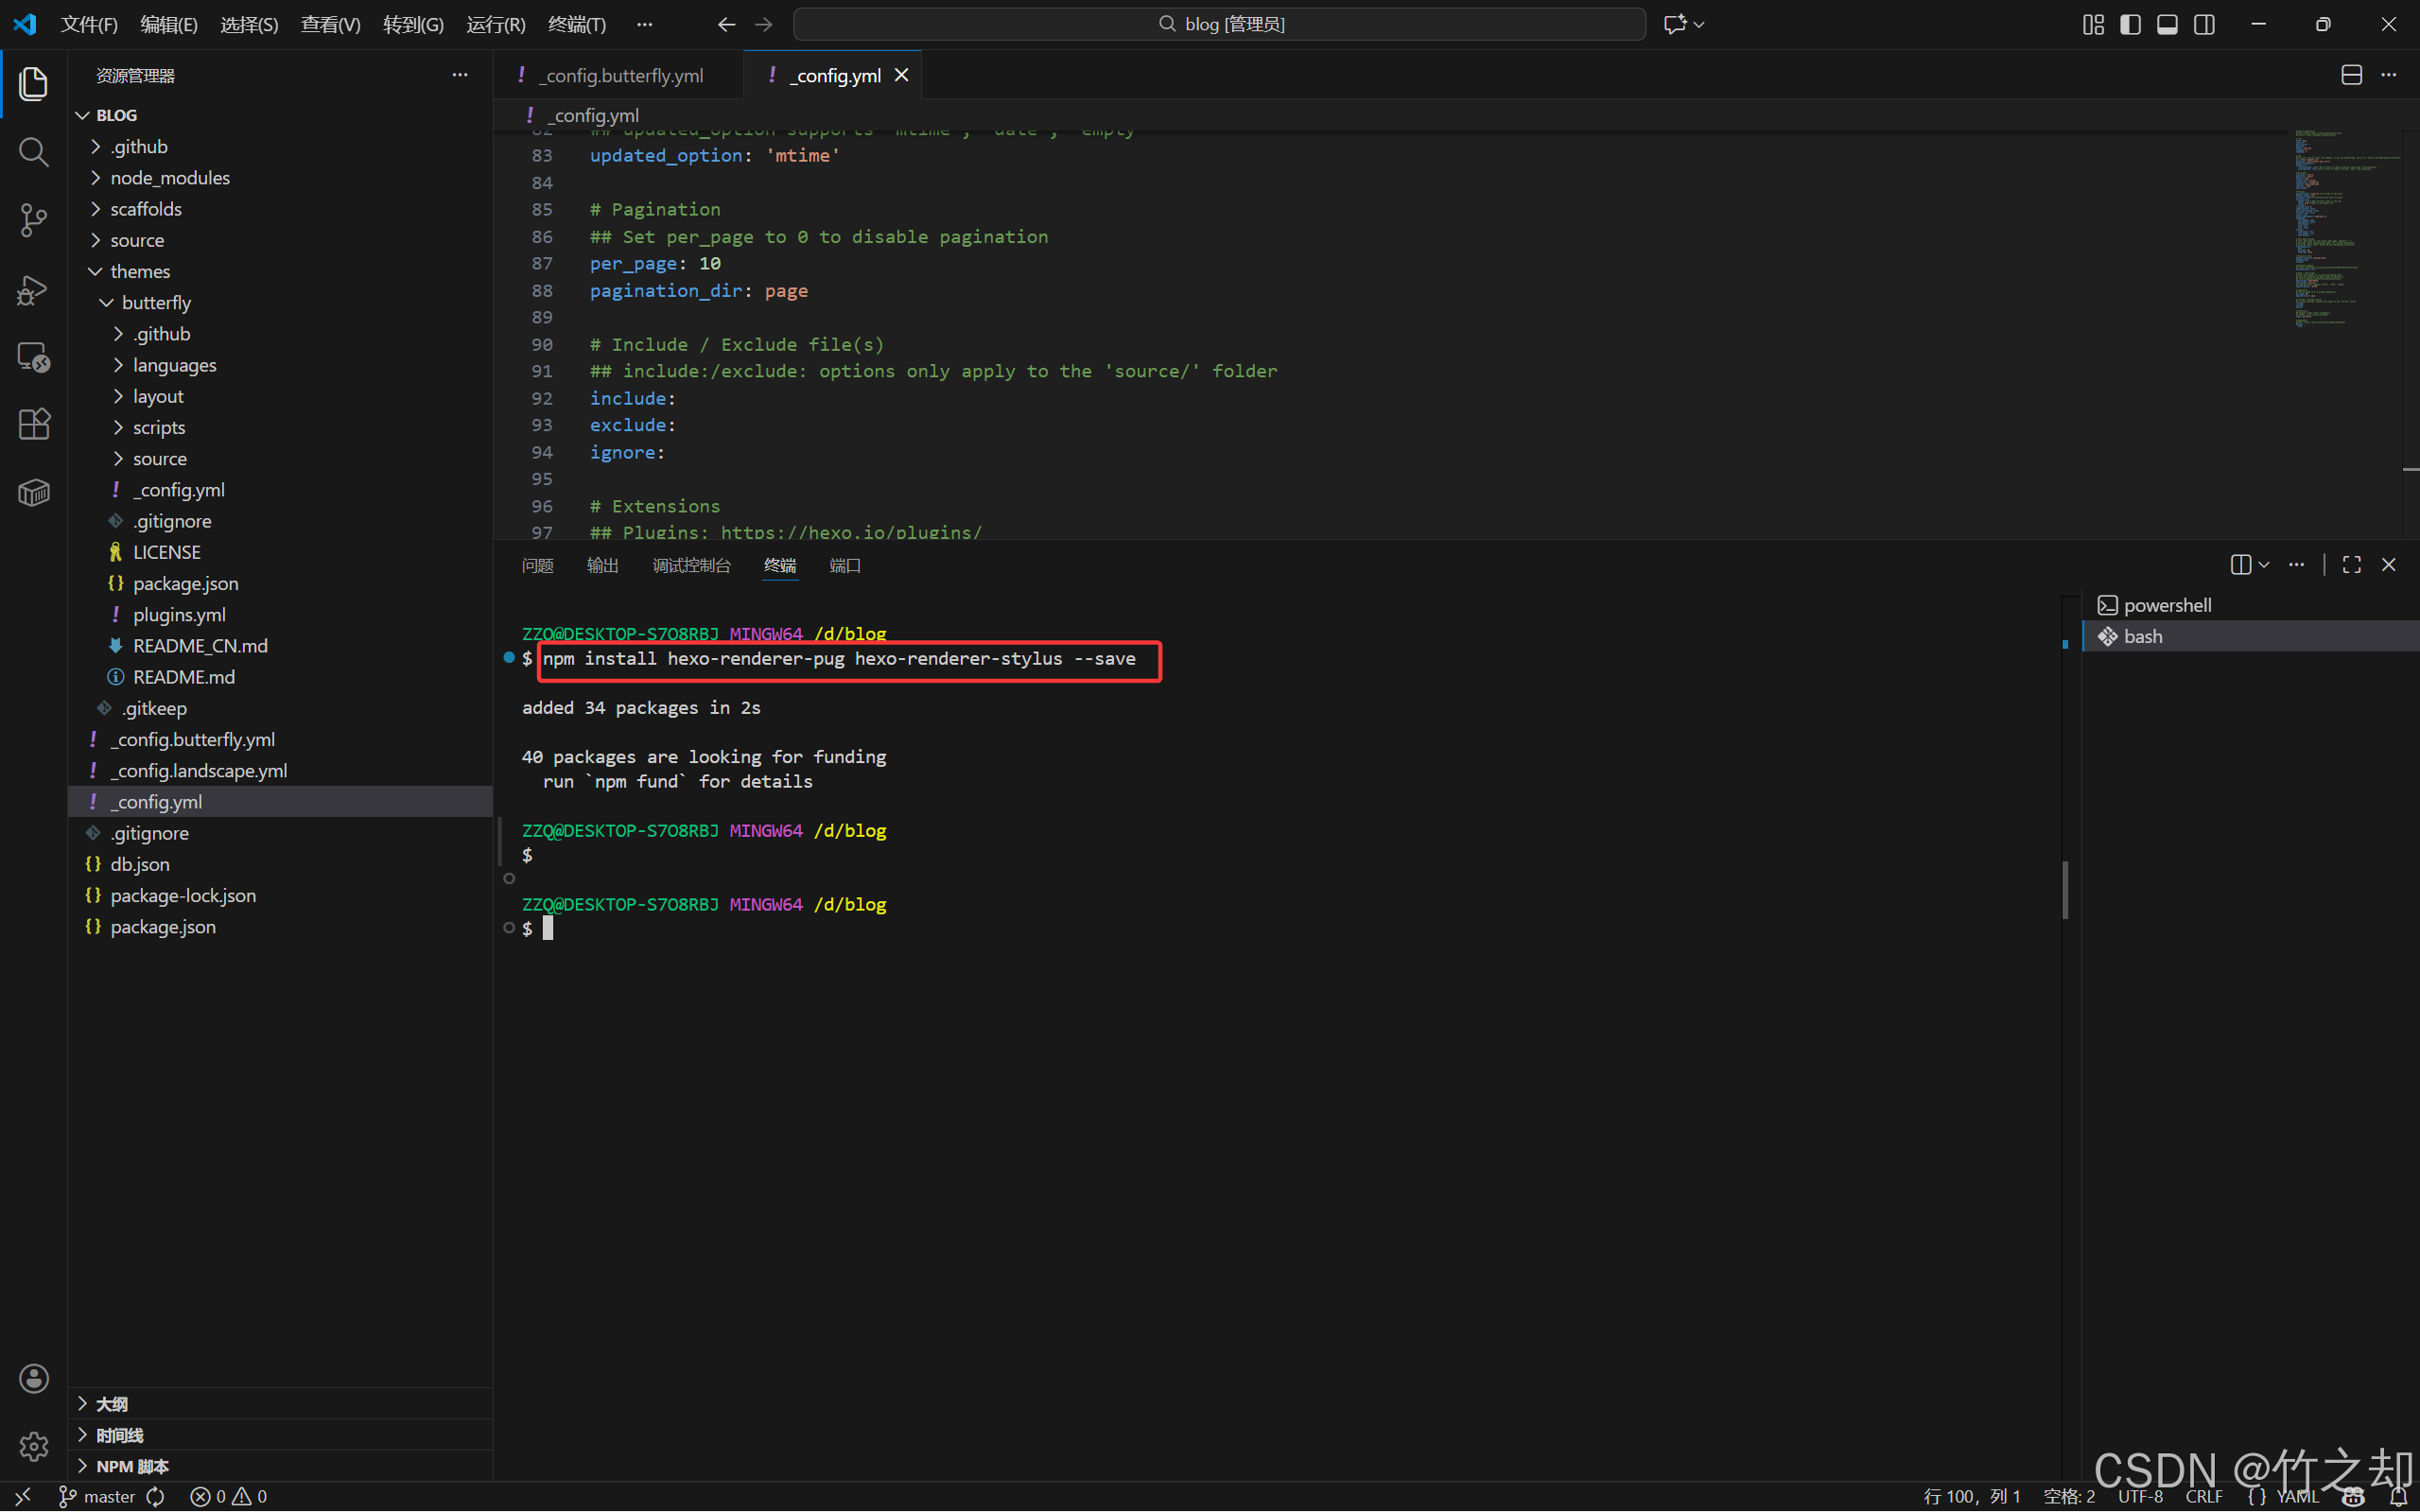This screenshot has height=1512, width=2420.
Task: Expand the node_modules folder
Action: [x=169, y=177]
